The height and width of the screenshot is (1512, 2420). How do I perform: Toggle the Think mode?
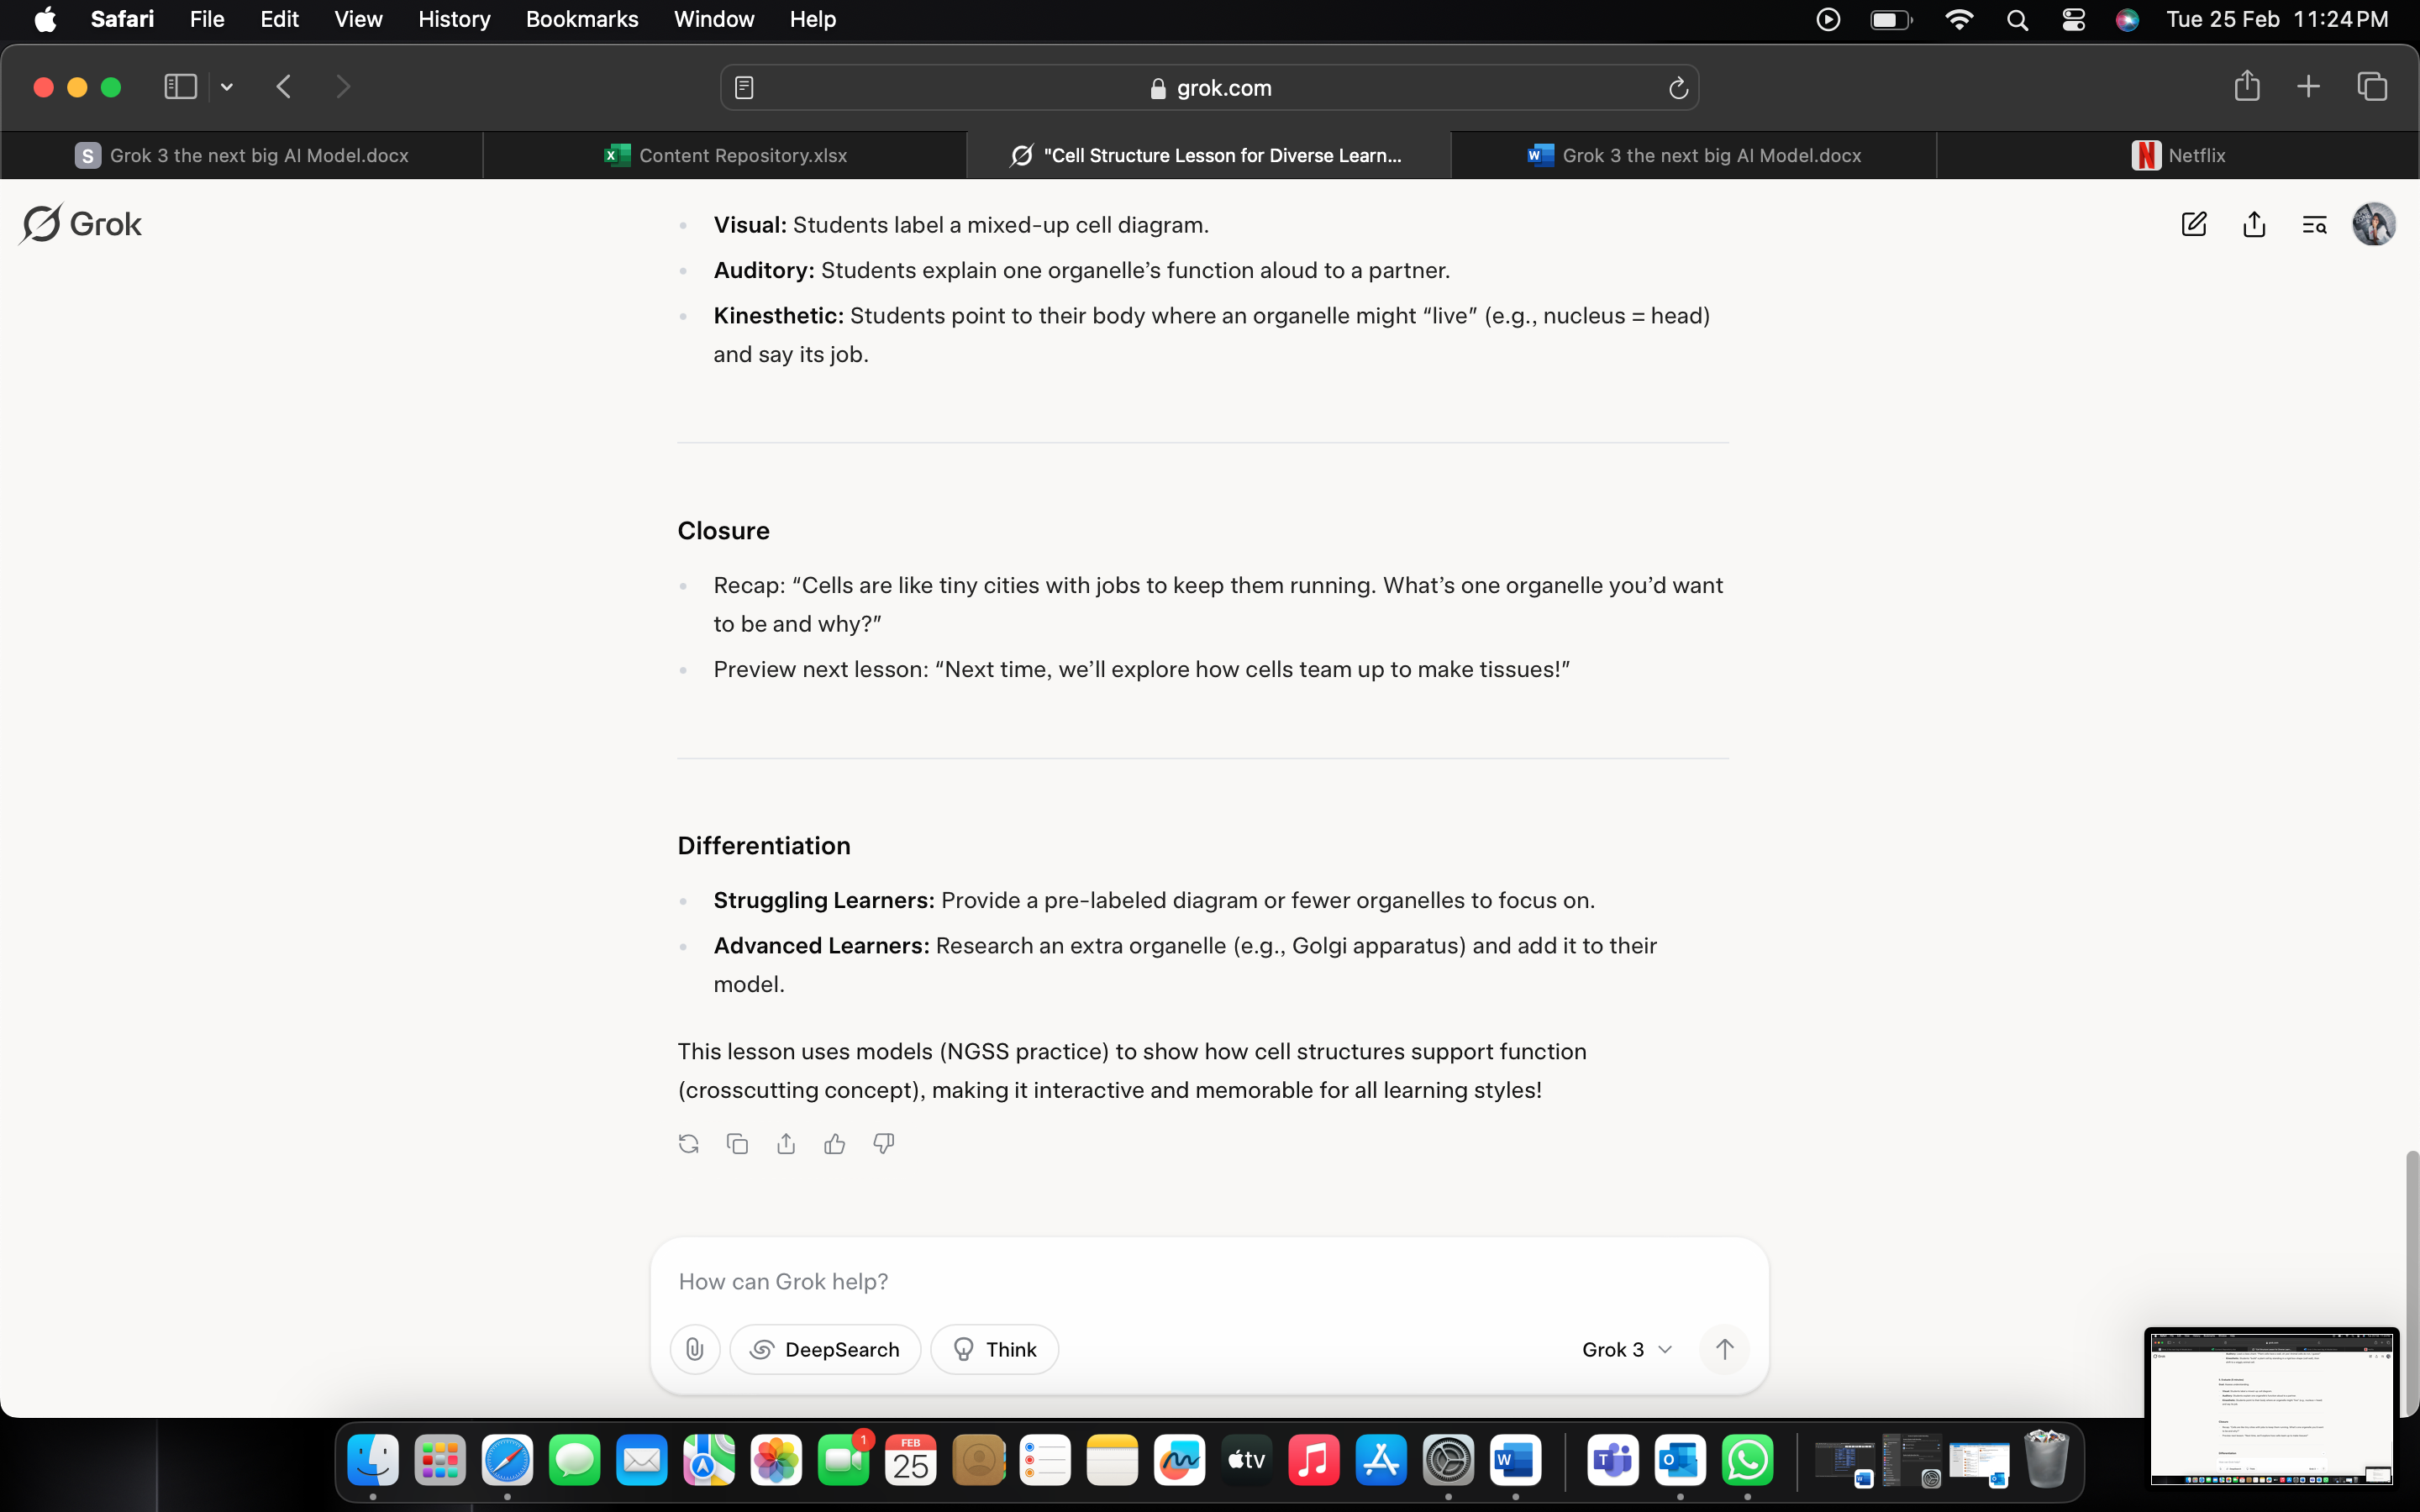tap(994, 1349)
